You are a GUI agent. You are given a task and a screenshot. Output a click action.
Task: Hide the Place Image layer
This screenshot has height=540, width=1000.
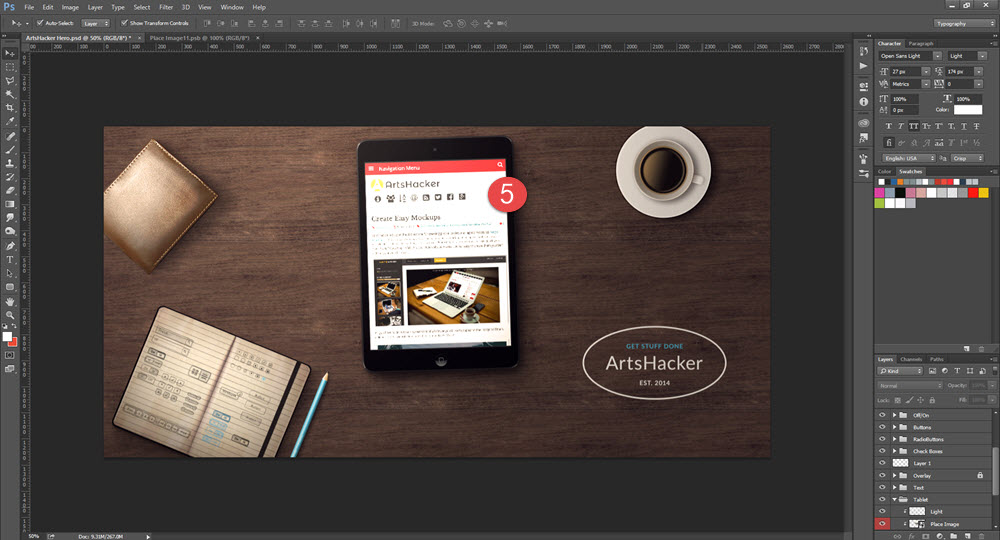[883, 524]
